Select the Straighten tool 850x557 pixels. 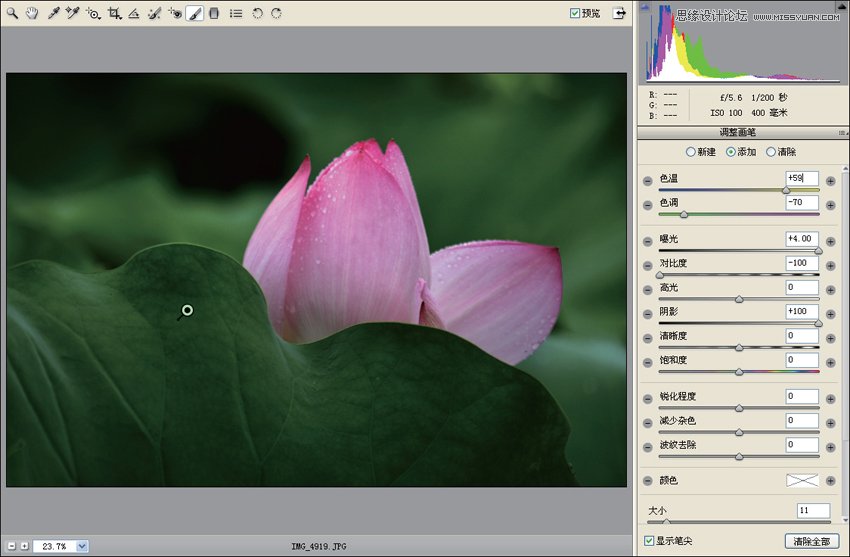click(133, 13)
